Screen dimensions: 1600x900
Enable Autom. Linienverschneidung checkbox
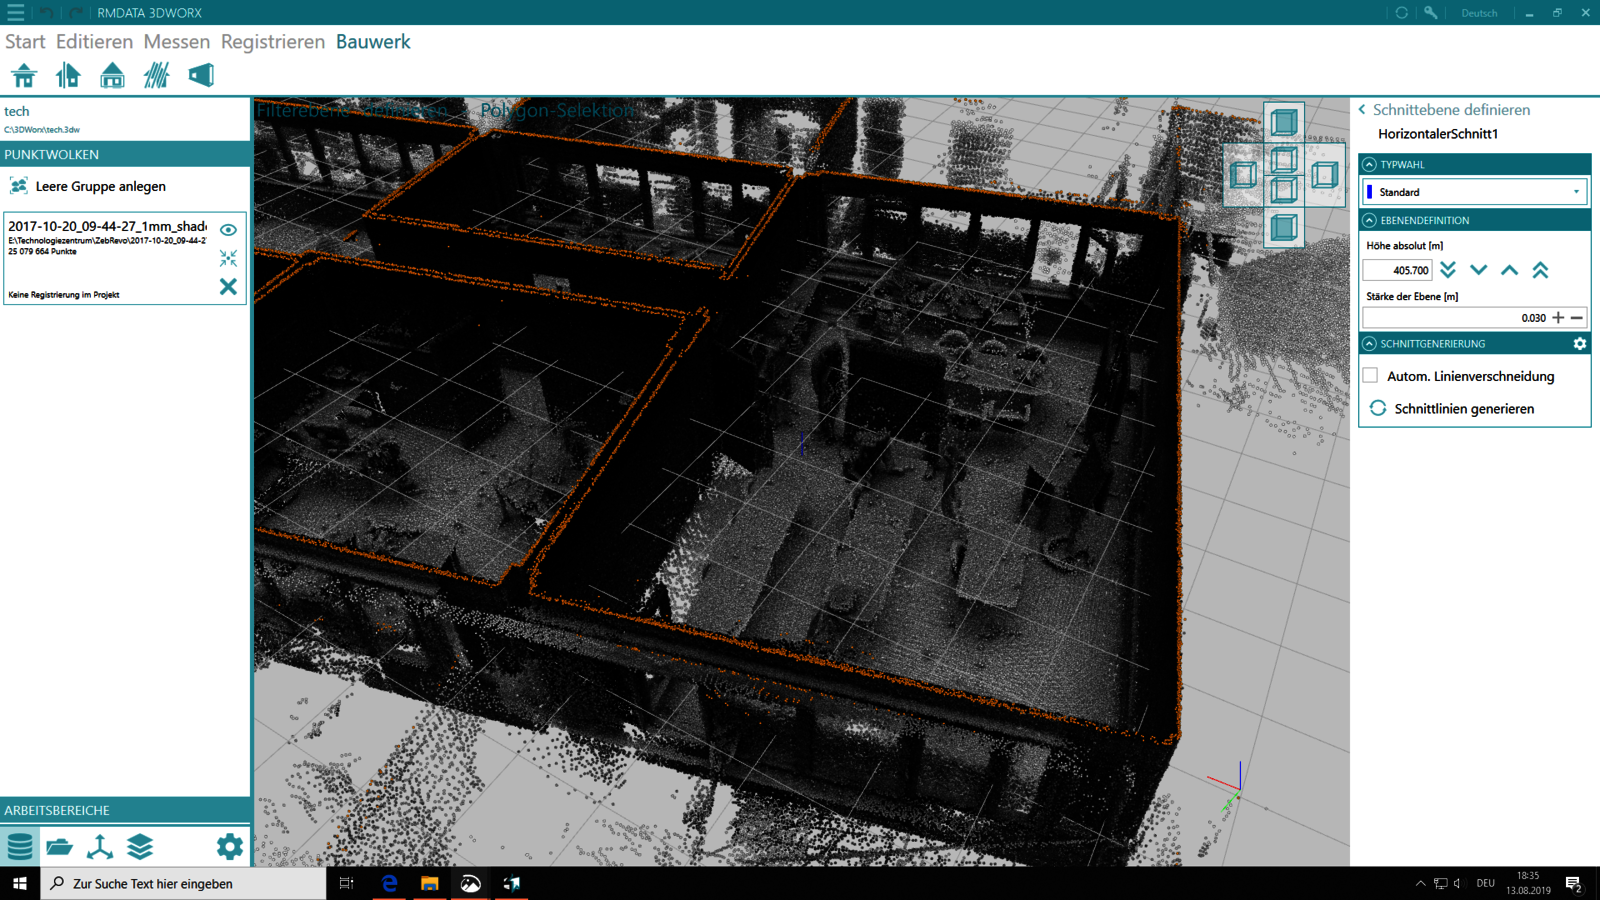(x=1371, y=376)
